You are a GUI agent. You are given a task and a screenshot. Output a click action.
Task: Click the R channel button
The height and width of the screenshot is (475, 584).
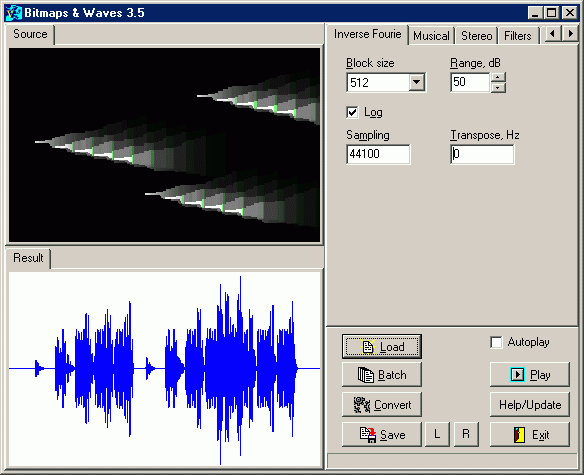click(466, 434)
